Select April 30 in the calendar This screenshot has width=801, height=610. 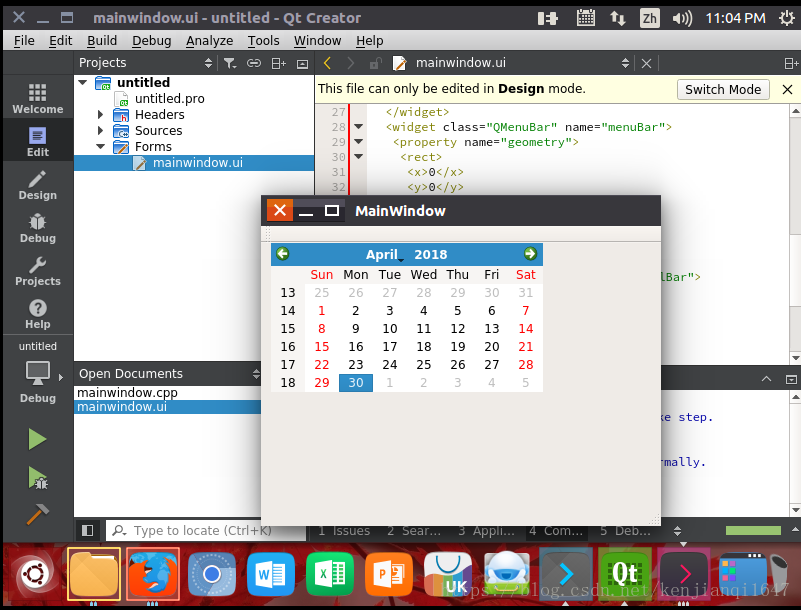(356, 383)
